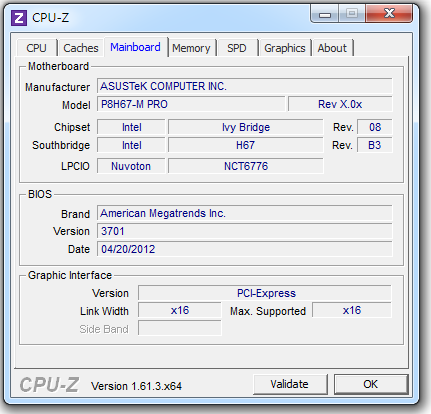Click the Rev X.0x field
The width and height of the screenshot is (431, 414).
point(340,104)
